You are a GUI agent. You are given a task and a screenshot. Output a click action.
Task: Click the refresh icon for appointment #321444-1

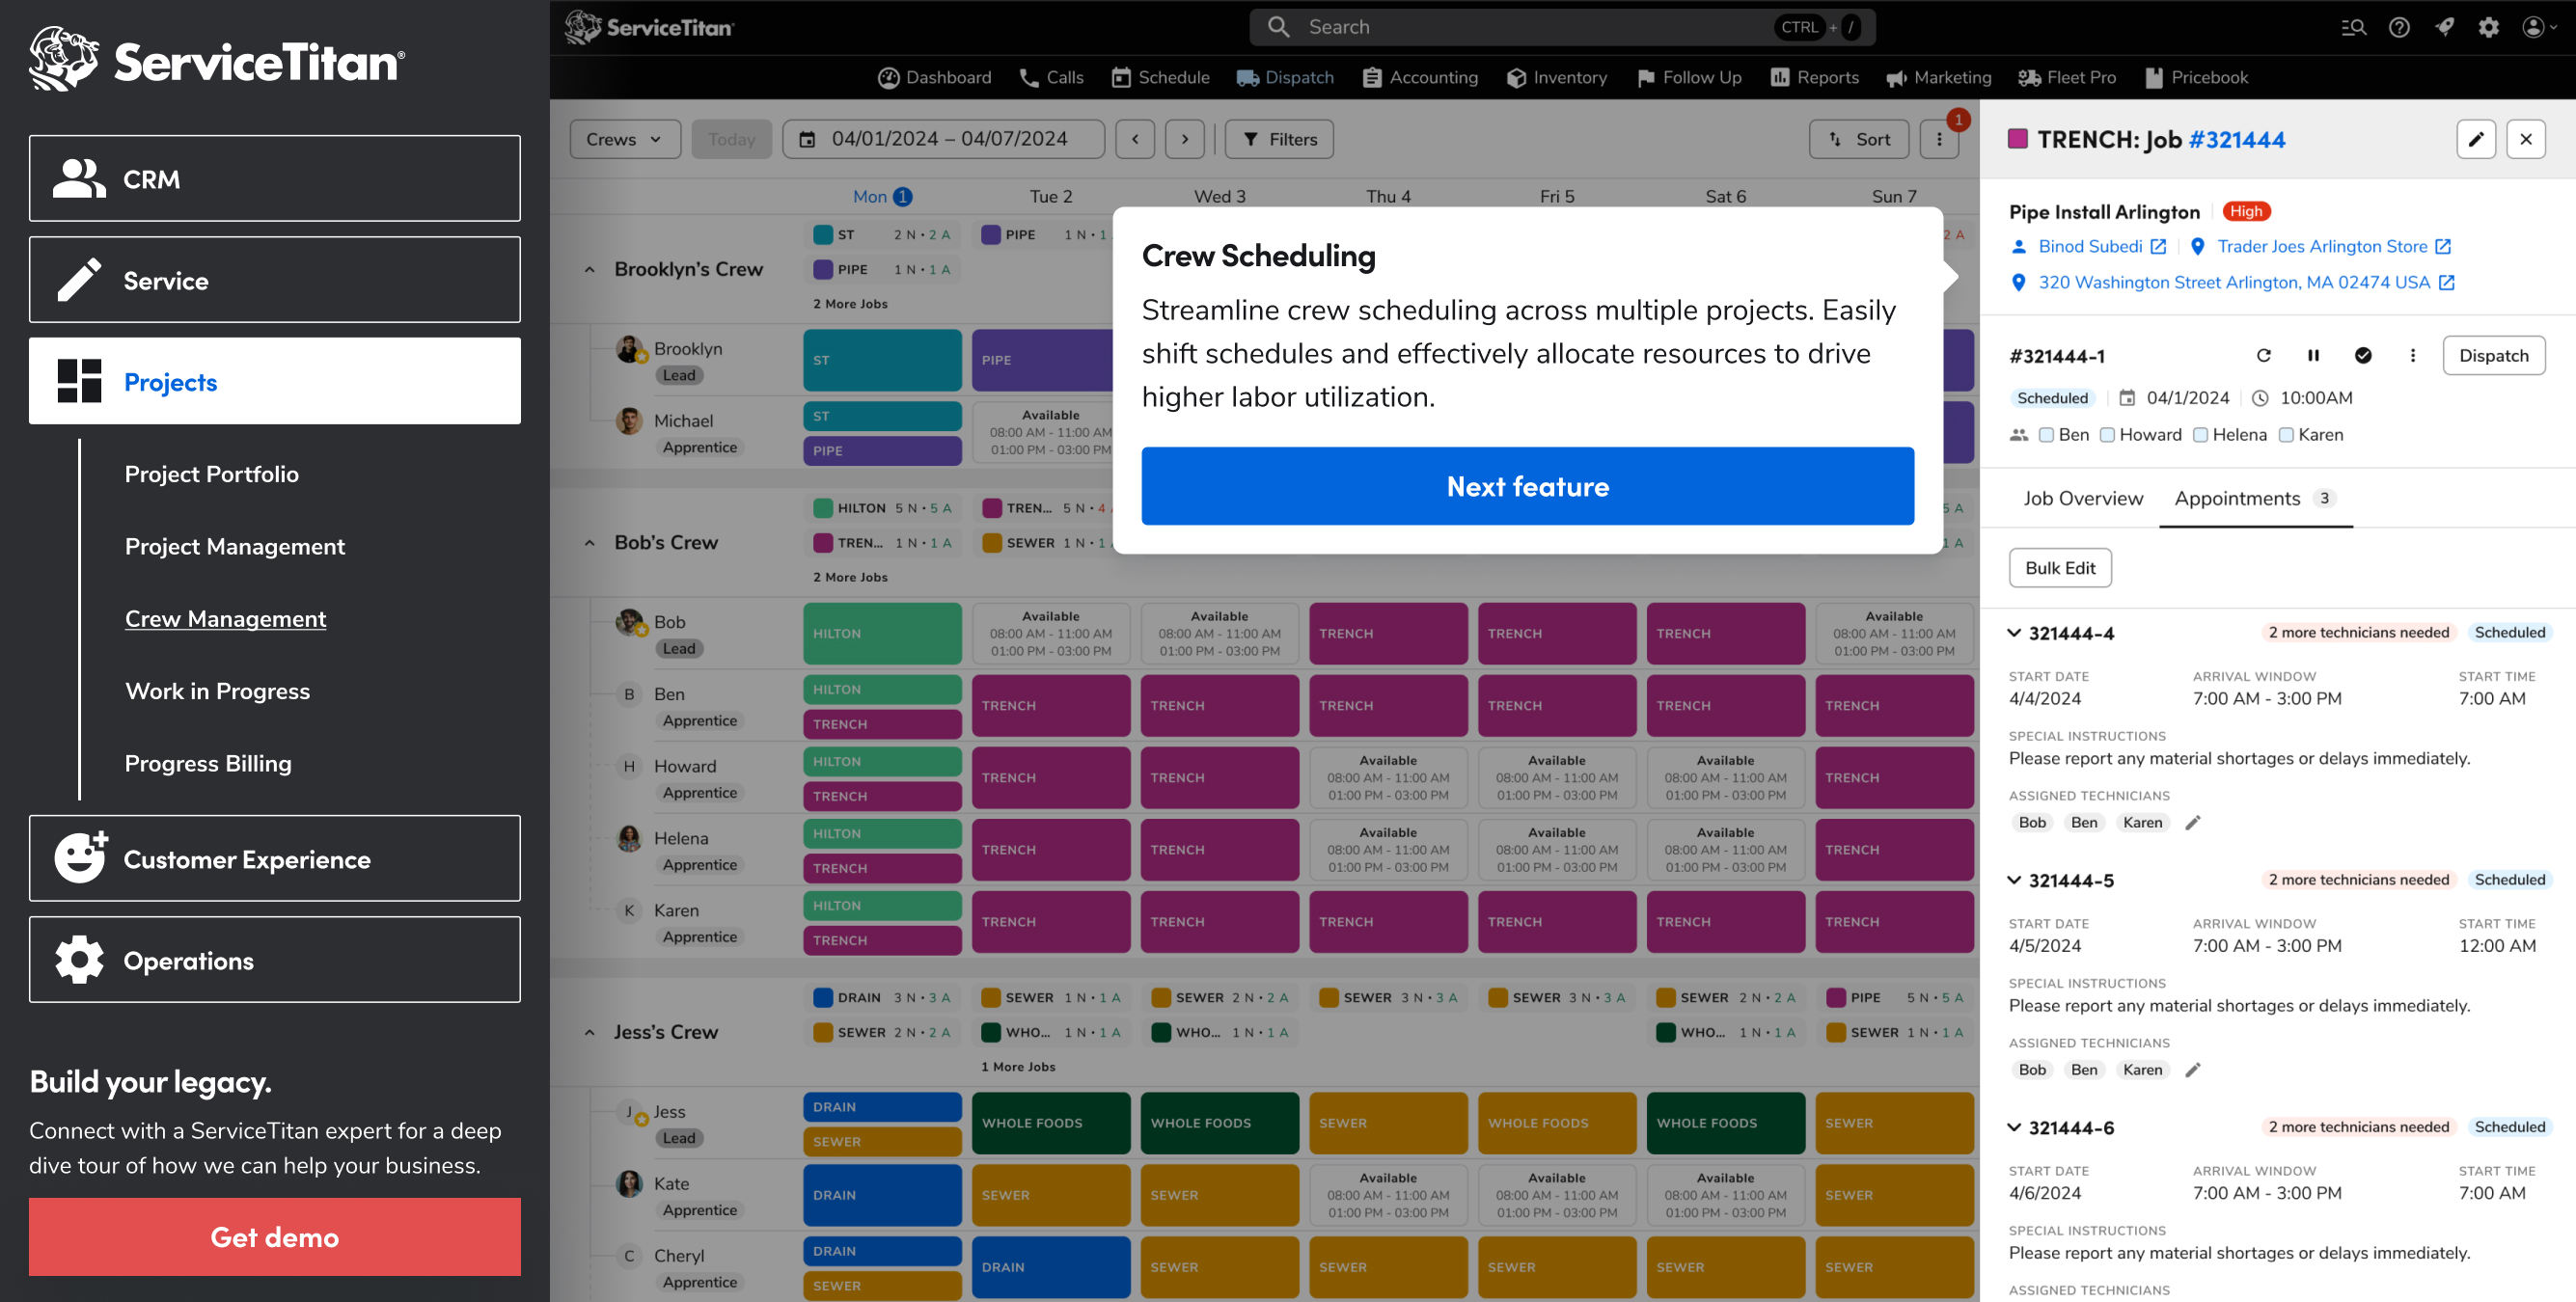coord(2263,356)
